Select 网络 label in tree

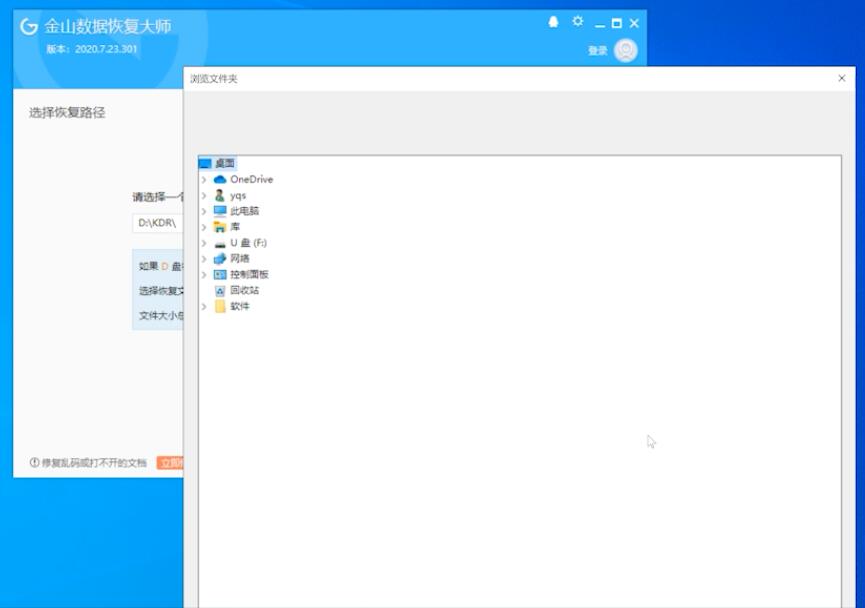pyautogui.click(x=240, y=258)
